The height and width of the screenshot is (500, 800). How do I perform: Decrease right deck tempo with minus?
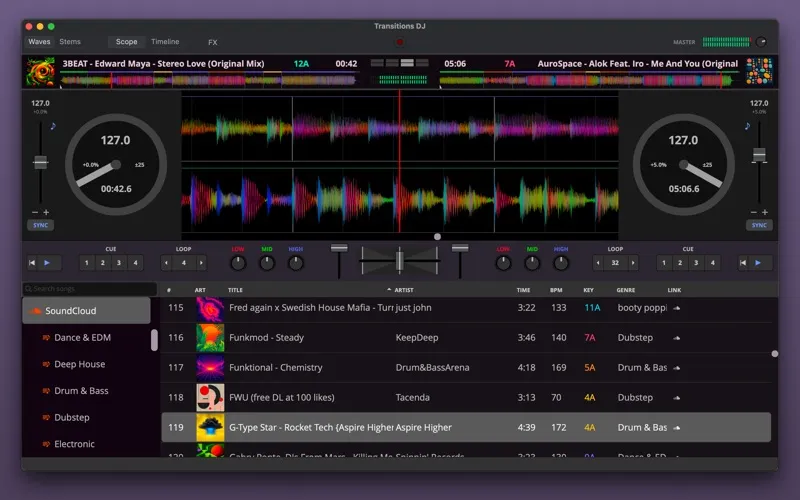click(x=754, y=212)
